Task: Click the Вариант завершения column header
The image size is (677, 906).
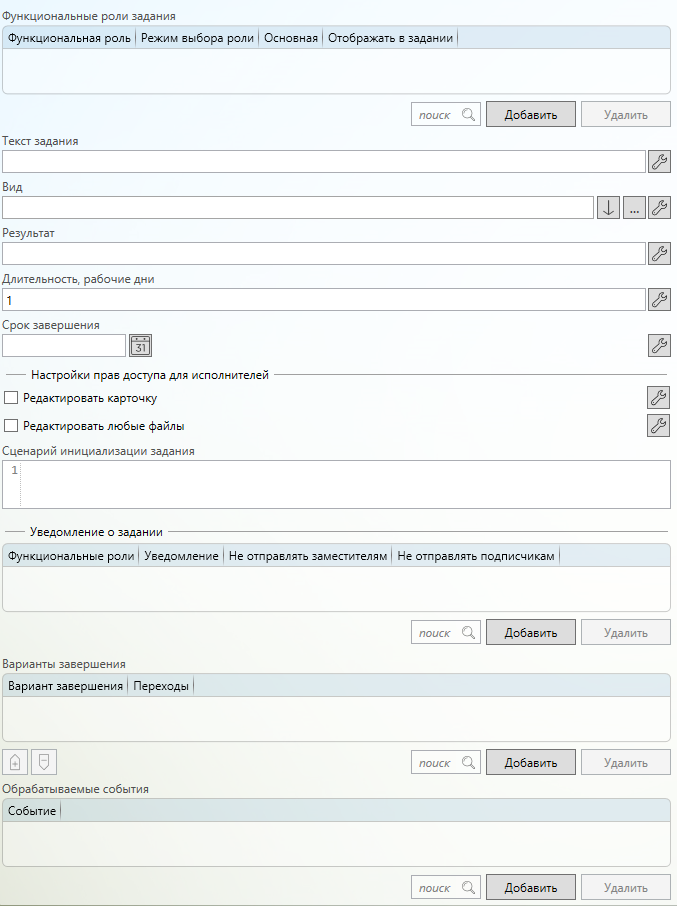Action: 65,686
